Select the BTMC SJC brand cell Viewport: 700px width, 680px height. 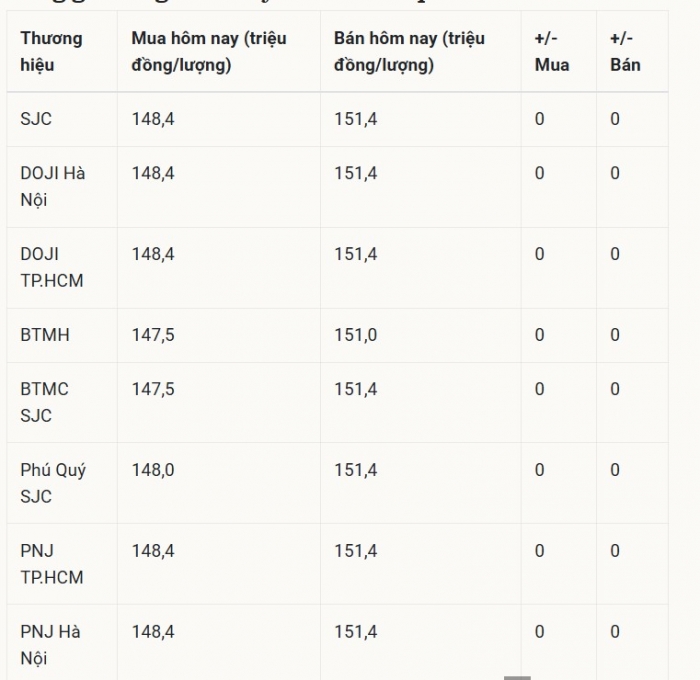(62, 402)
